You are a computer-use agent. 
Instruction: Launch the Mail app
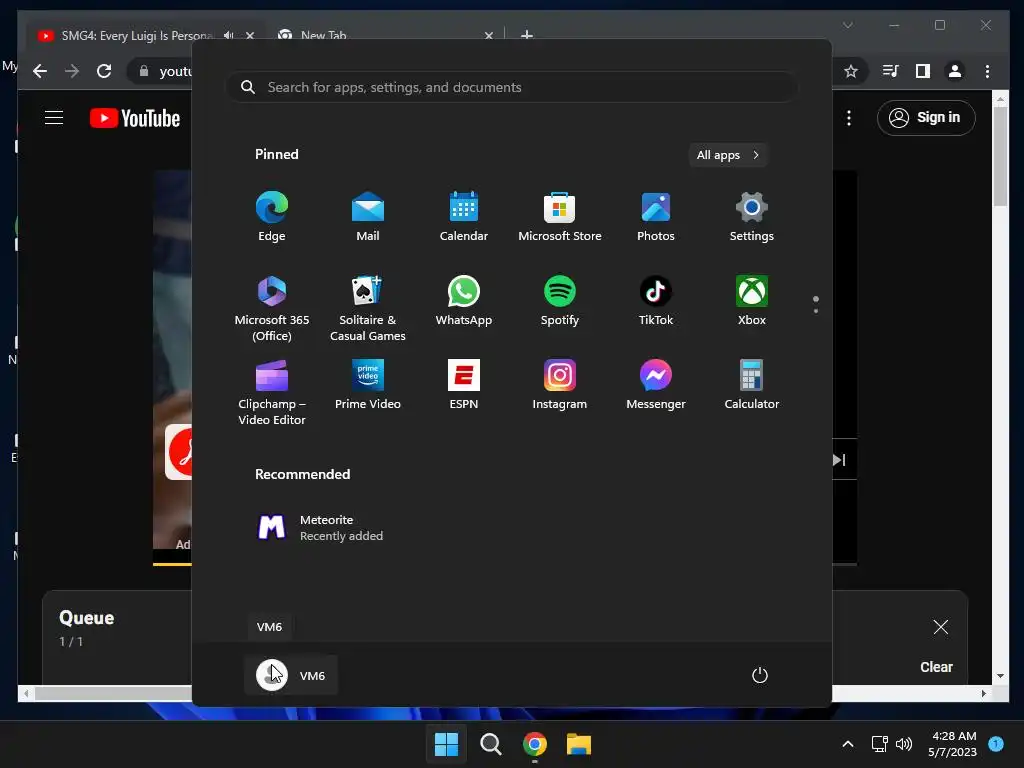(x=368, y=217)
